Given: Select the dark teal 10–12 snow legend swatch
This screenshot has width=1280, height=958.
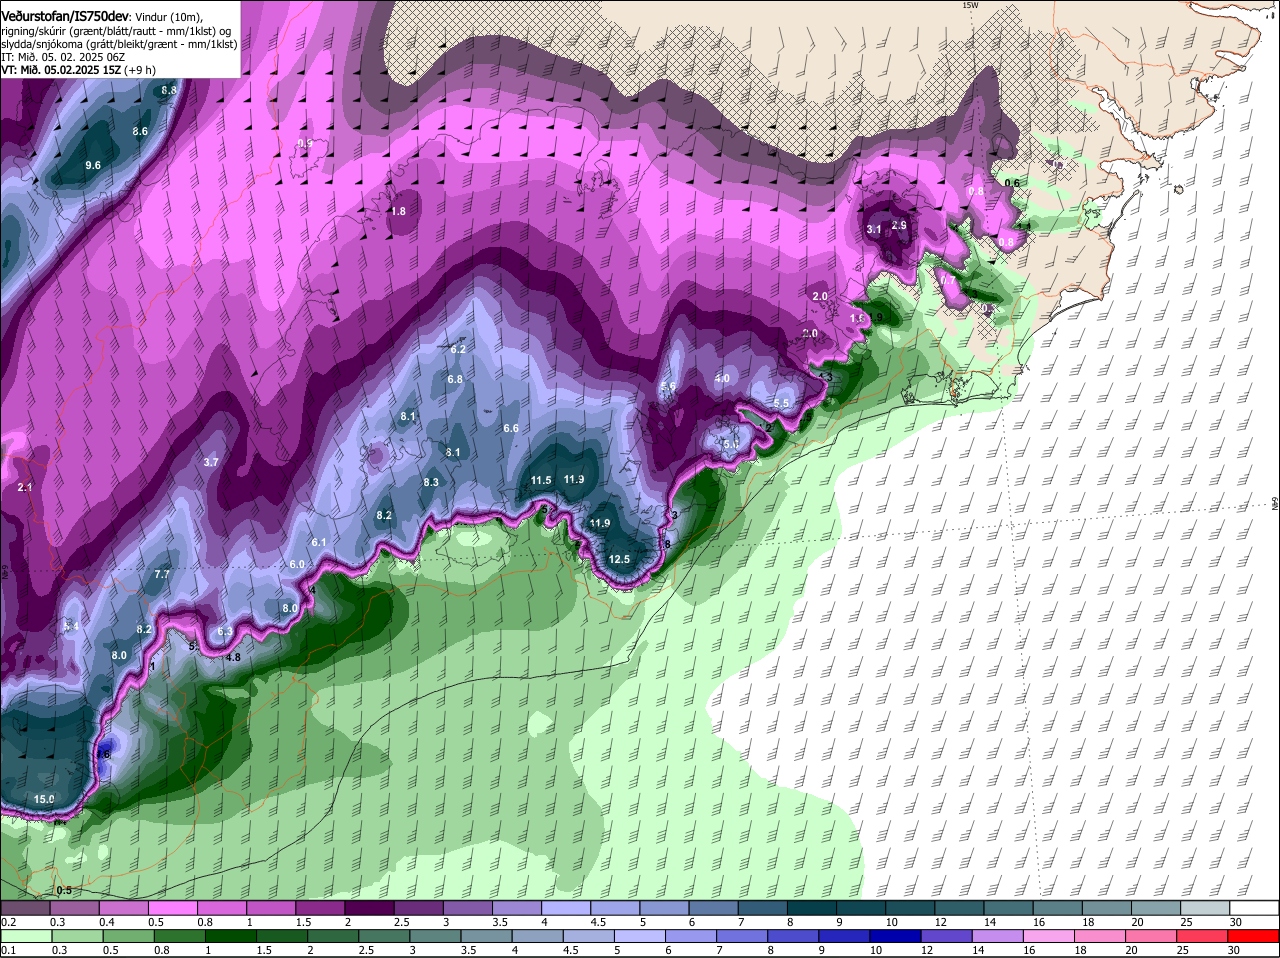Looking at the screenshot, I should 910,907.
